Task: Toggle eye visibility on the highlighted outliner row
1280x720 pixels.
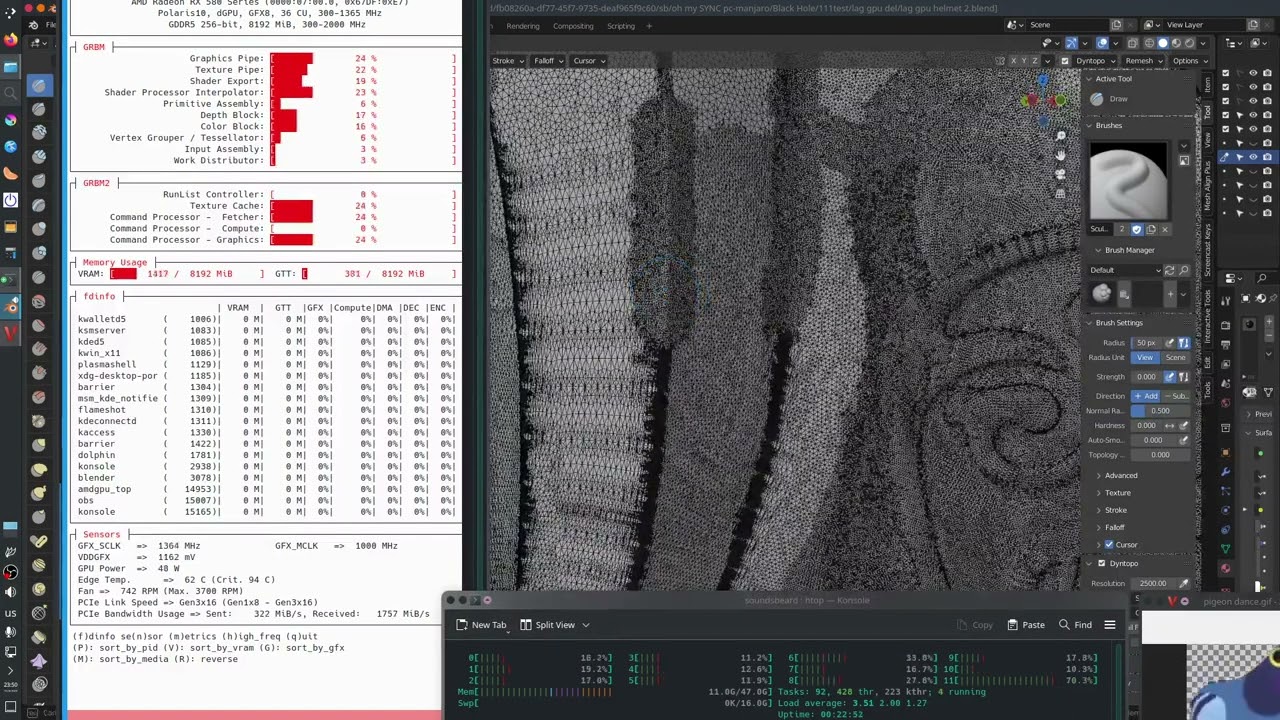Action: click(x=1252, y=157)
